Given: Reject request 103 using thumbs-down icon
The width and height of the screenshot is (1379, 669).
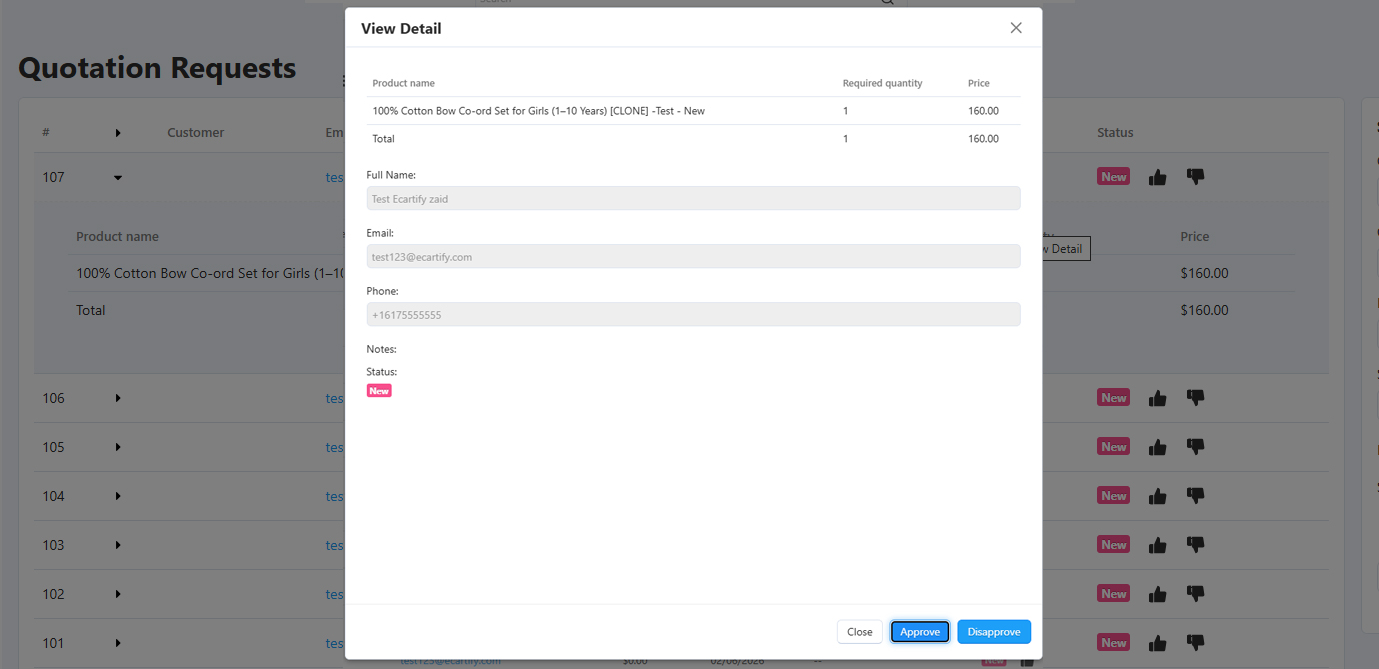Looking at the screenshot, I should (x=1195, y=545).
